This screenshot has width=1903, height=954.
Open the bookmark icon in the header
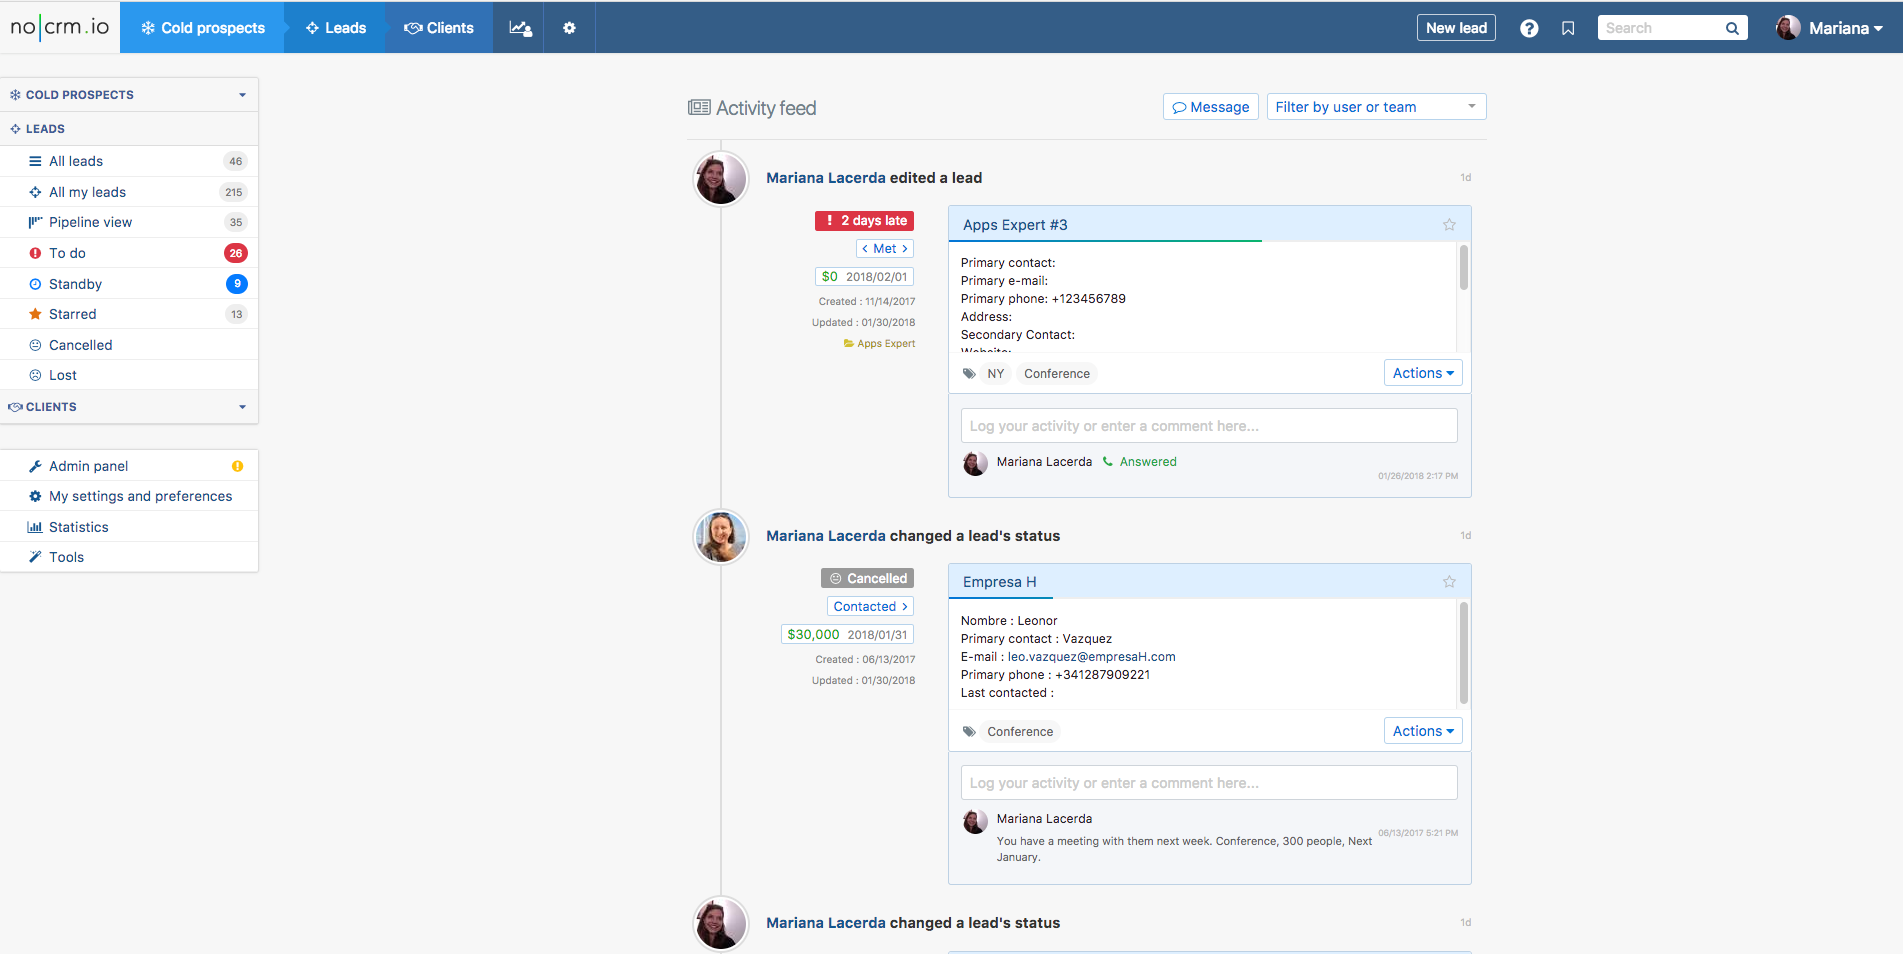[x=1568, y=28]
